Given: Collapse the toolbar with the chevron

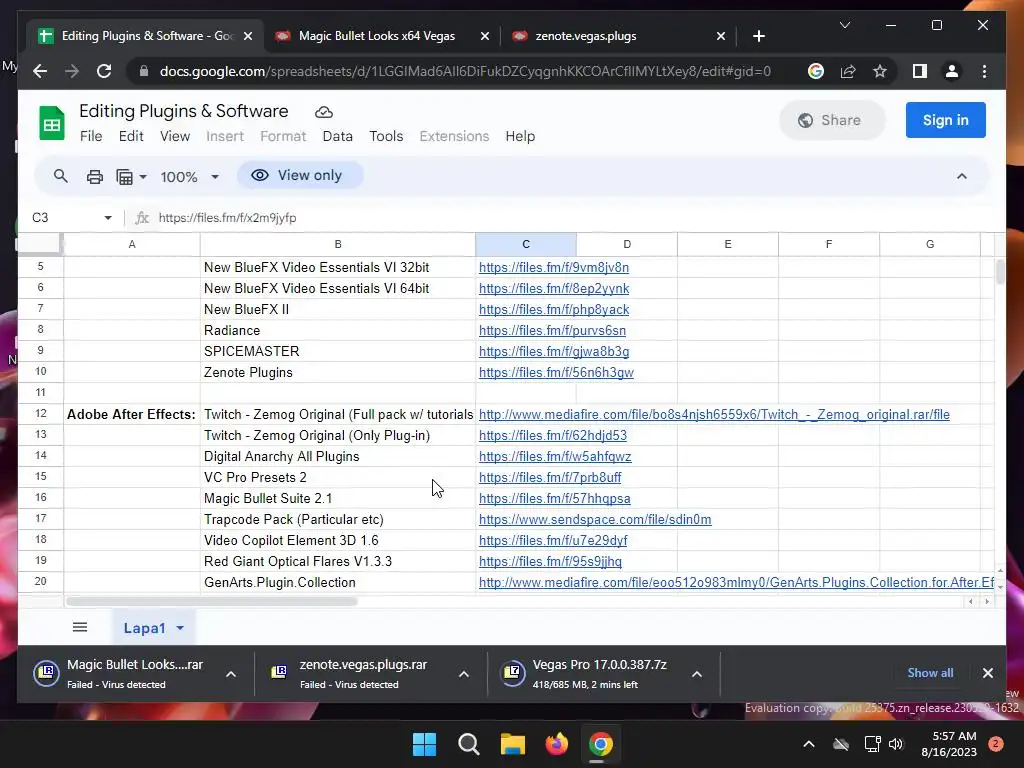Looking at the screenshot, I should [x=961, y=176].
